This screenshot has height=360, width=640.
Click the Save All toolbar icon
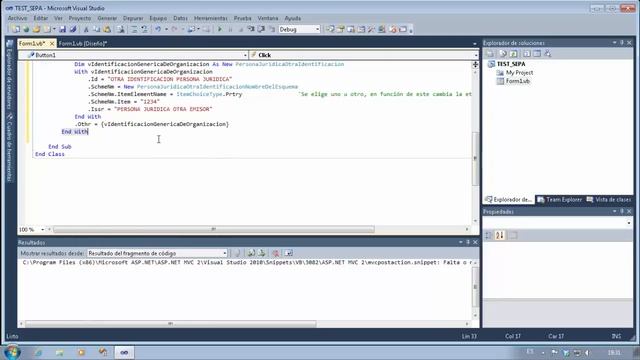coord(73,29)
